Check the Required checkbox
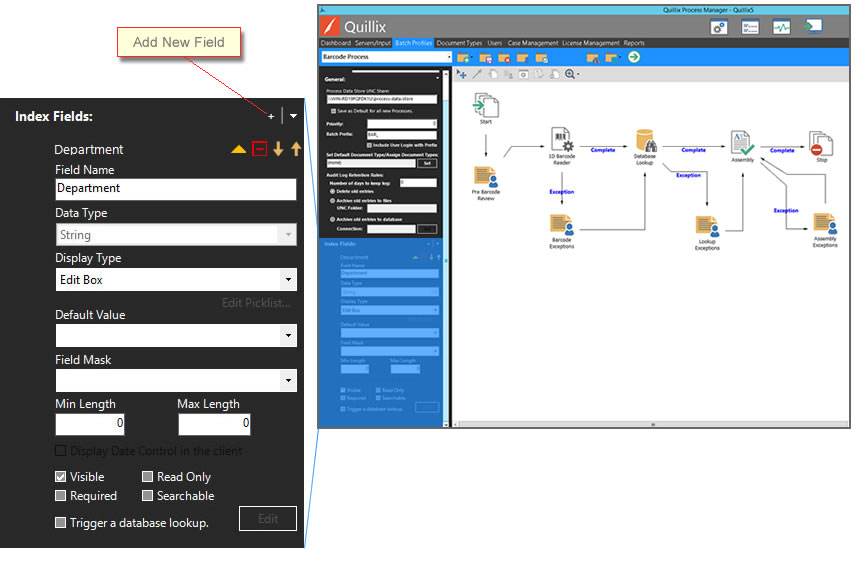 click(x=61, y=496)
